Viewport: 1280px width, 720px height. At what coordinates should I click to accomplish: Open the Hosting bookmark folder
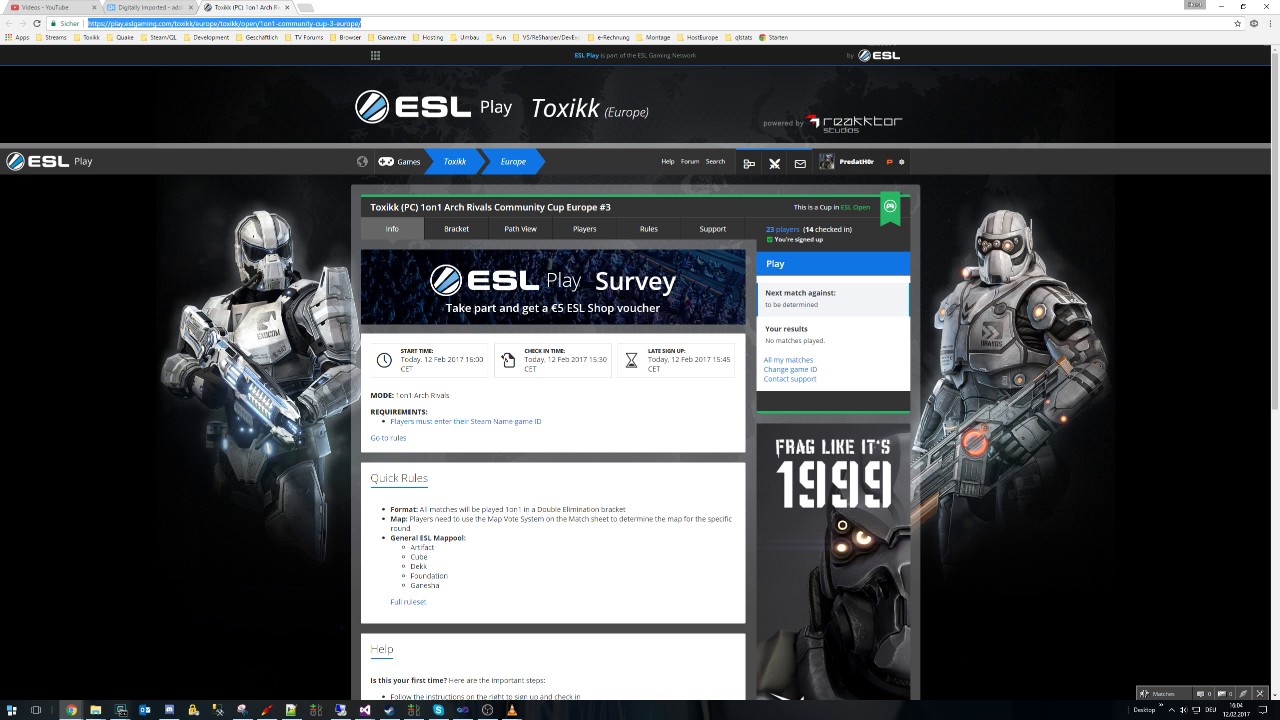pyautogui.click(x=428, y=37)
